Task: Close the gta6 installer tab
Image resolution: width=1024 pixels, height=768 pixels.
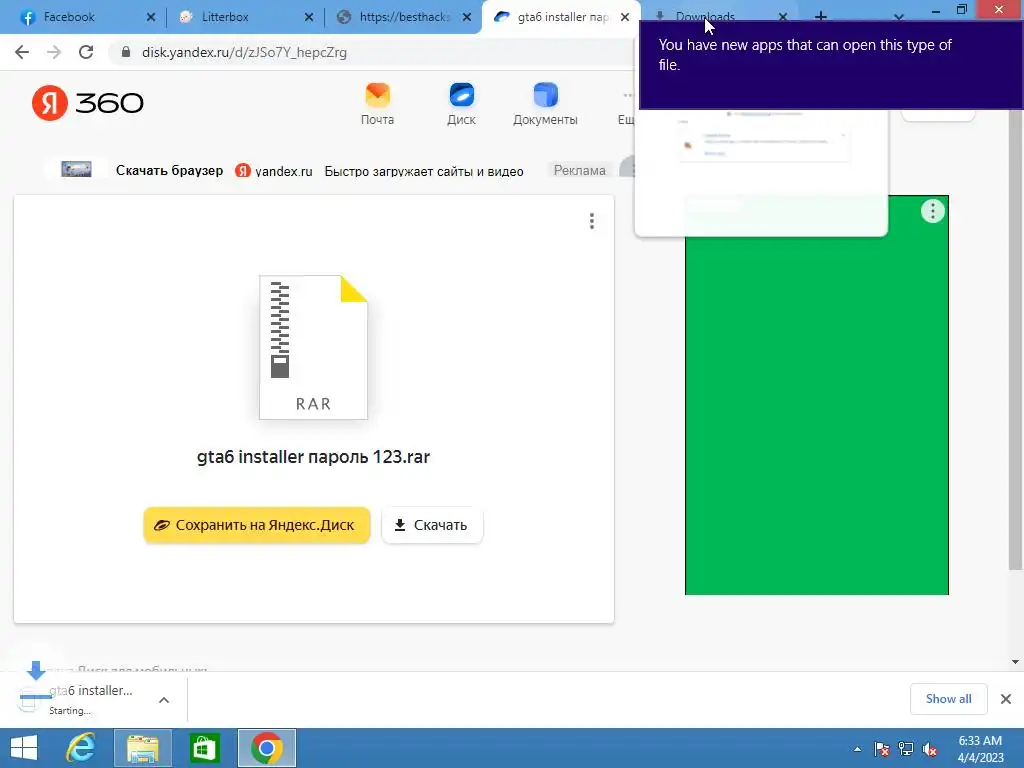Action: pyautogui.click(x=625, y=17)
